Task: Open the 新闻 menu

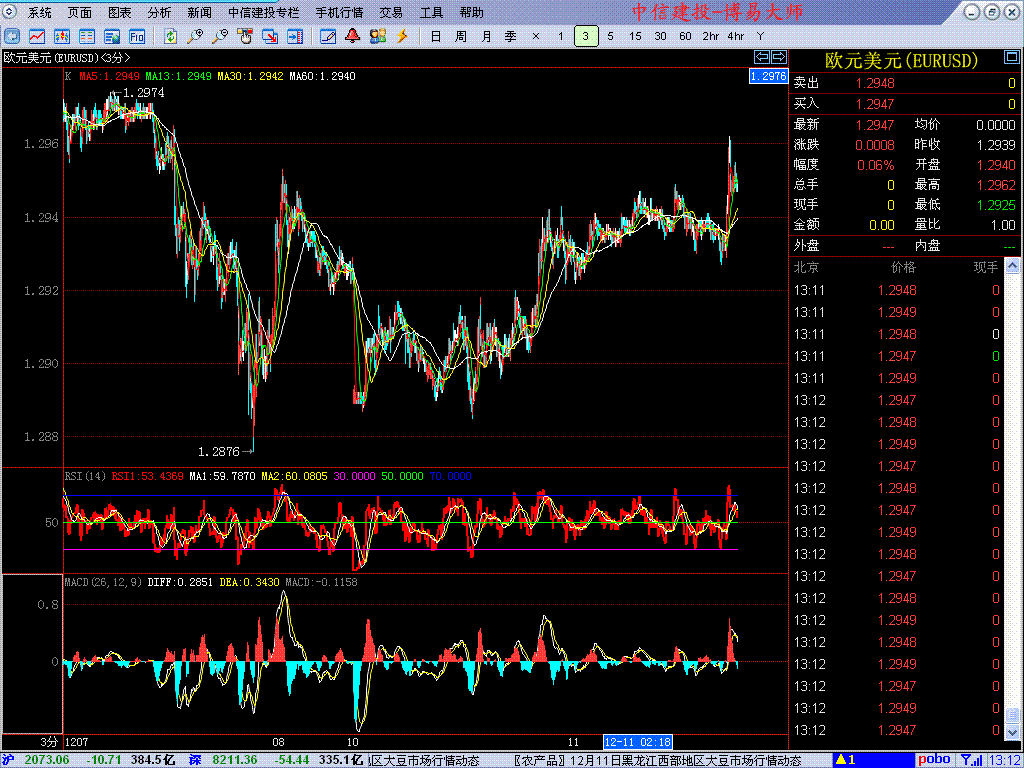Action: pyautogui.click(x=199, y=12)
